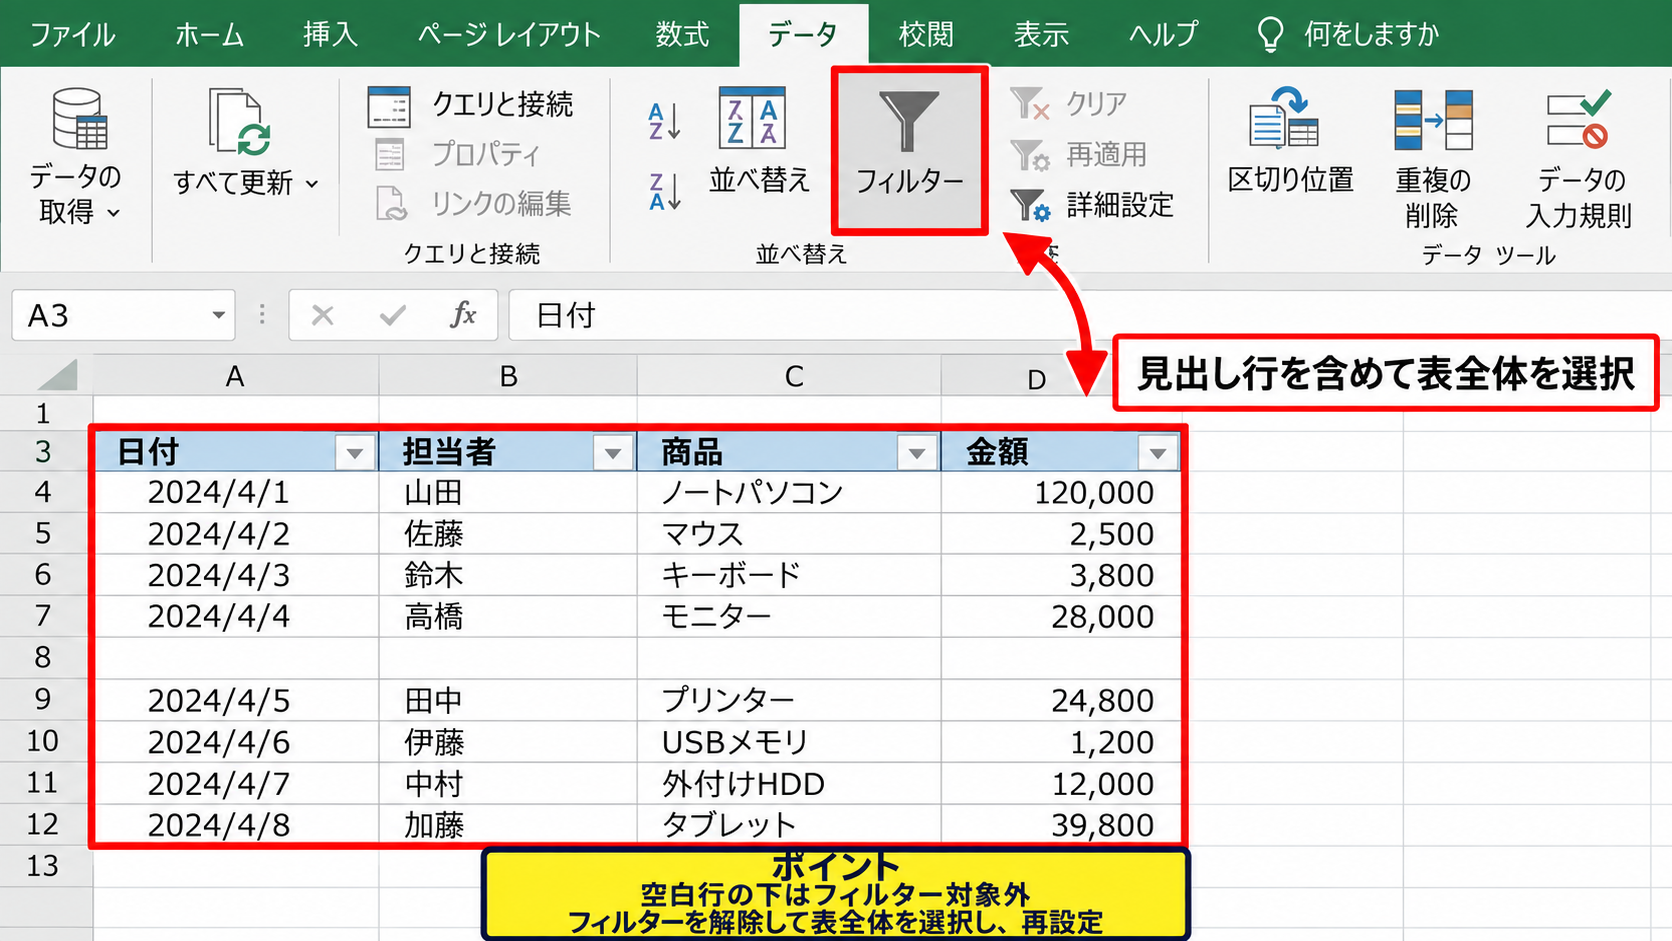Switch to the Page Layout (ページ レイアウト) tab

509,34
